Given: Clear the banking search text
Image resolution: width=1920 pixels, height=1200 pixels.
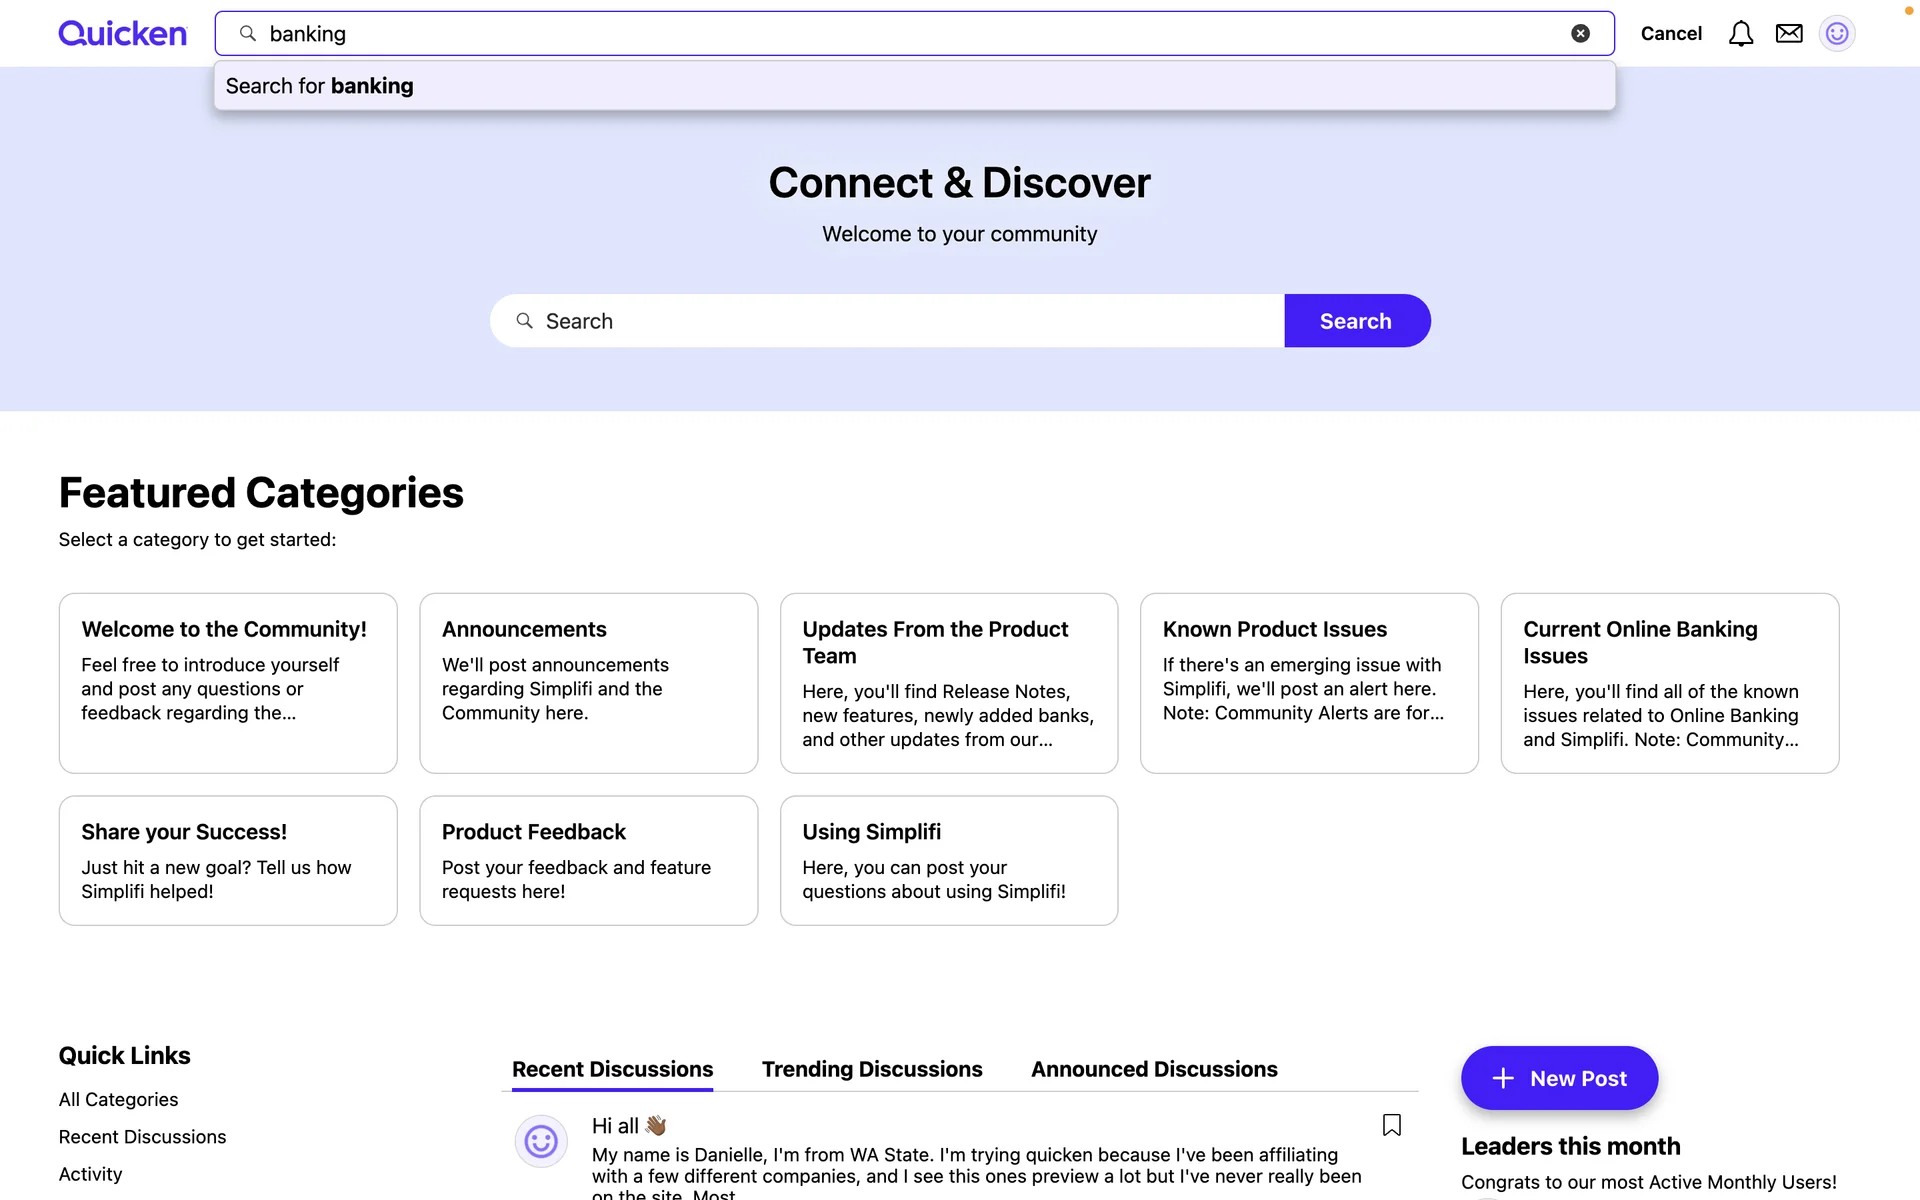Looking at the screenshot, I should click(x=1580, y=34).
